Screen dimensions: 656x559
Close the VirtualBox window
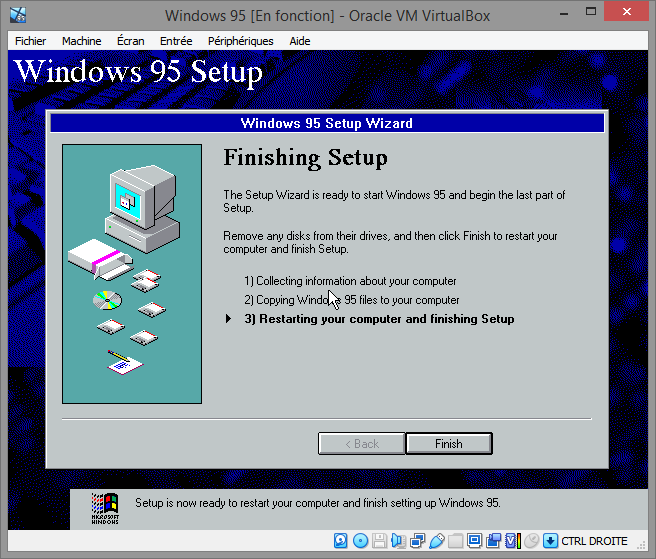tap(626, 12)
